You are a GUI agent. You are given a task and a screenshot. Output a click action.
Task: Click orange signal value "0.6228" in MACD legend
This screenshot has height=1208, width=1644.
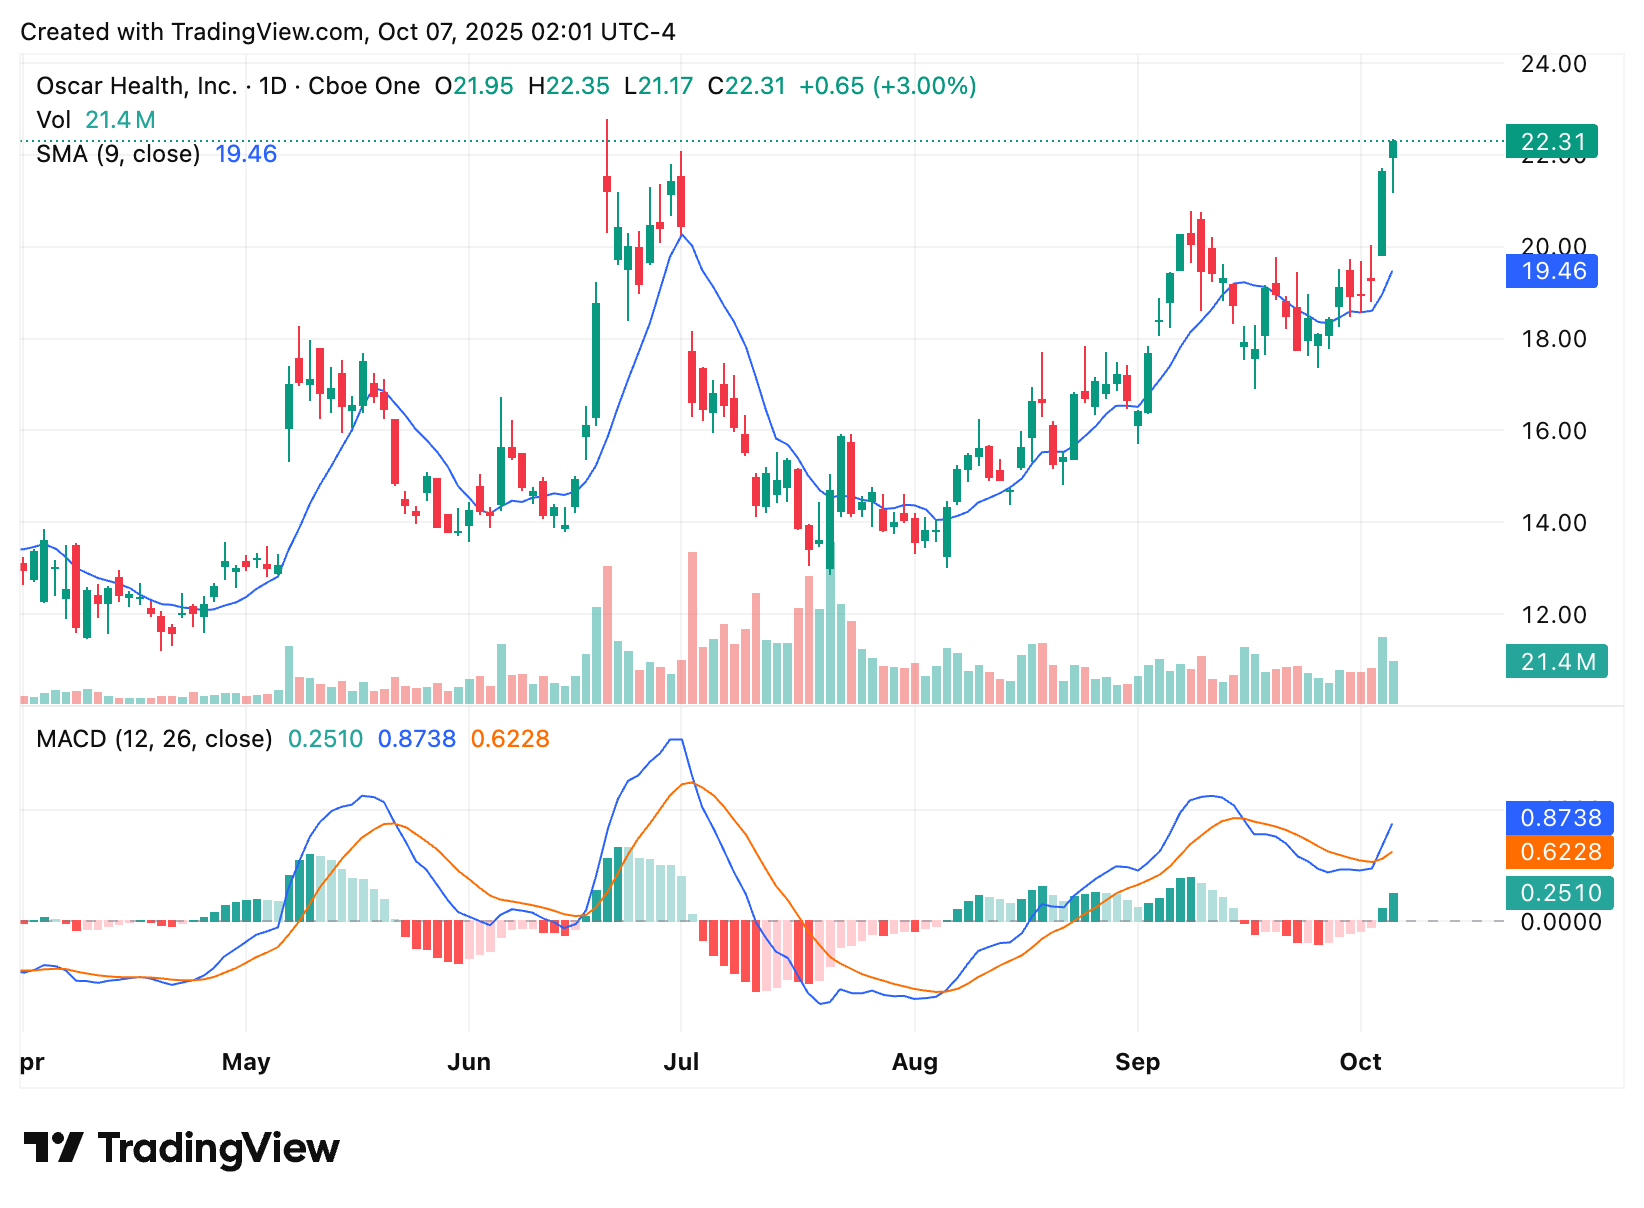point(510,739)
